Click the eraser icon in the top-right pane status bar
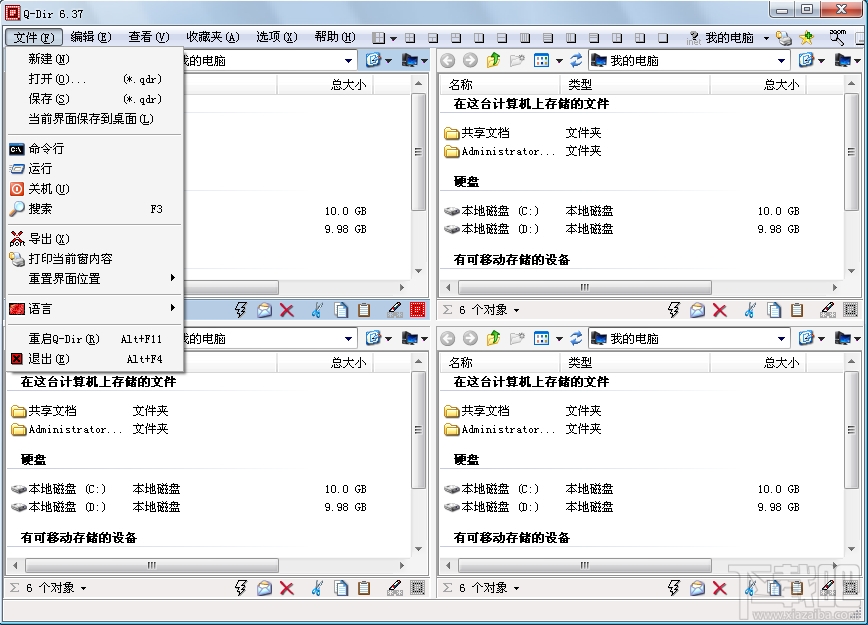 pos(828,310)
